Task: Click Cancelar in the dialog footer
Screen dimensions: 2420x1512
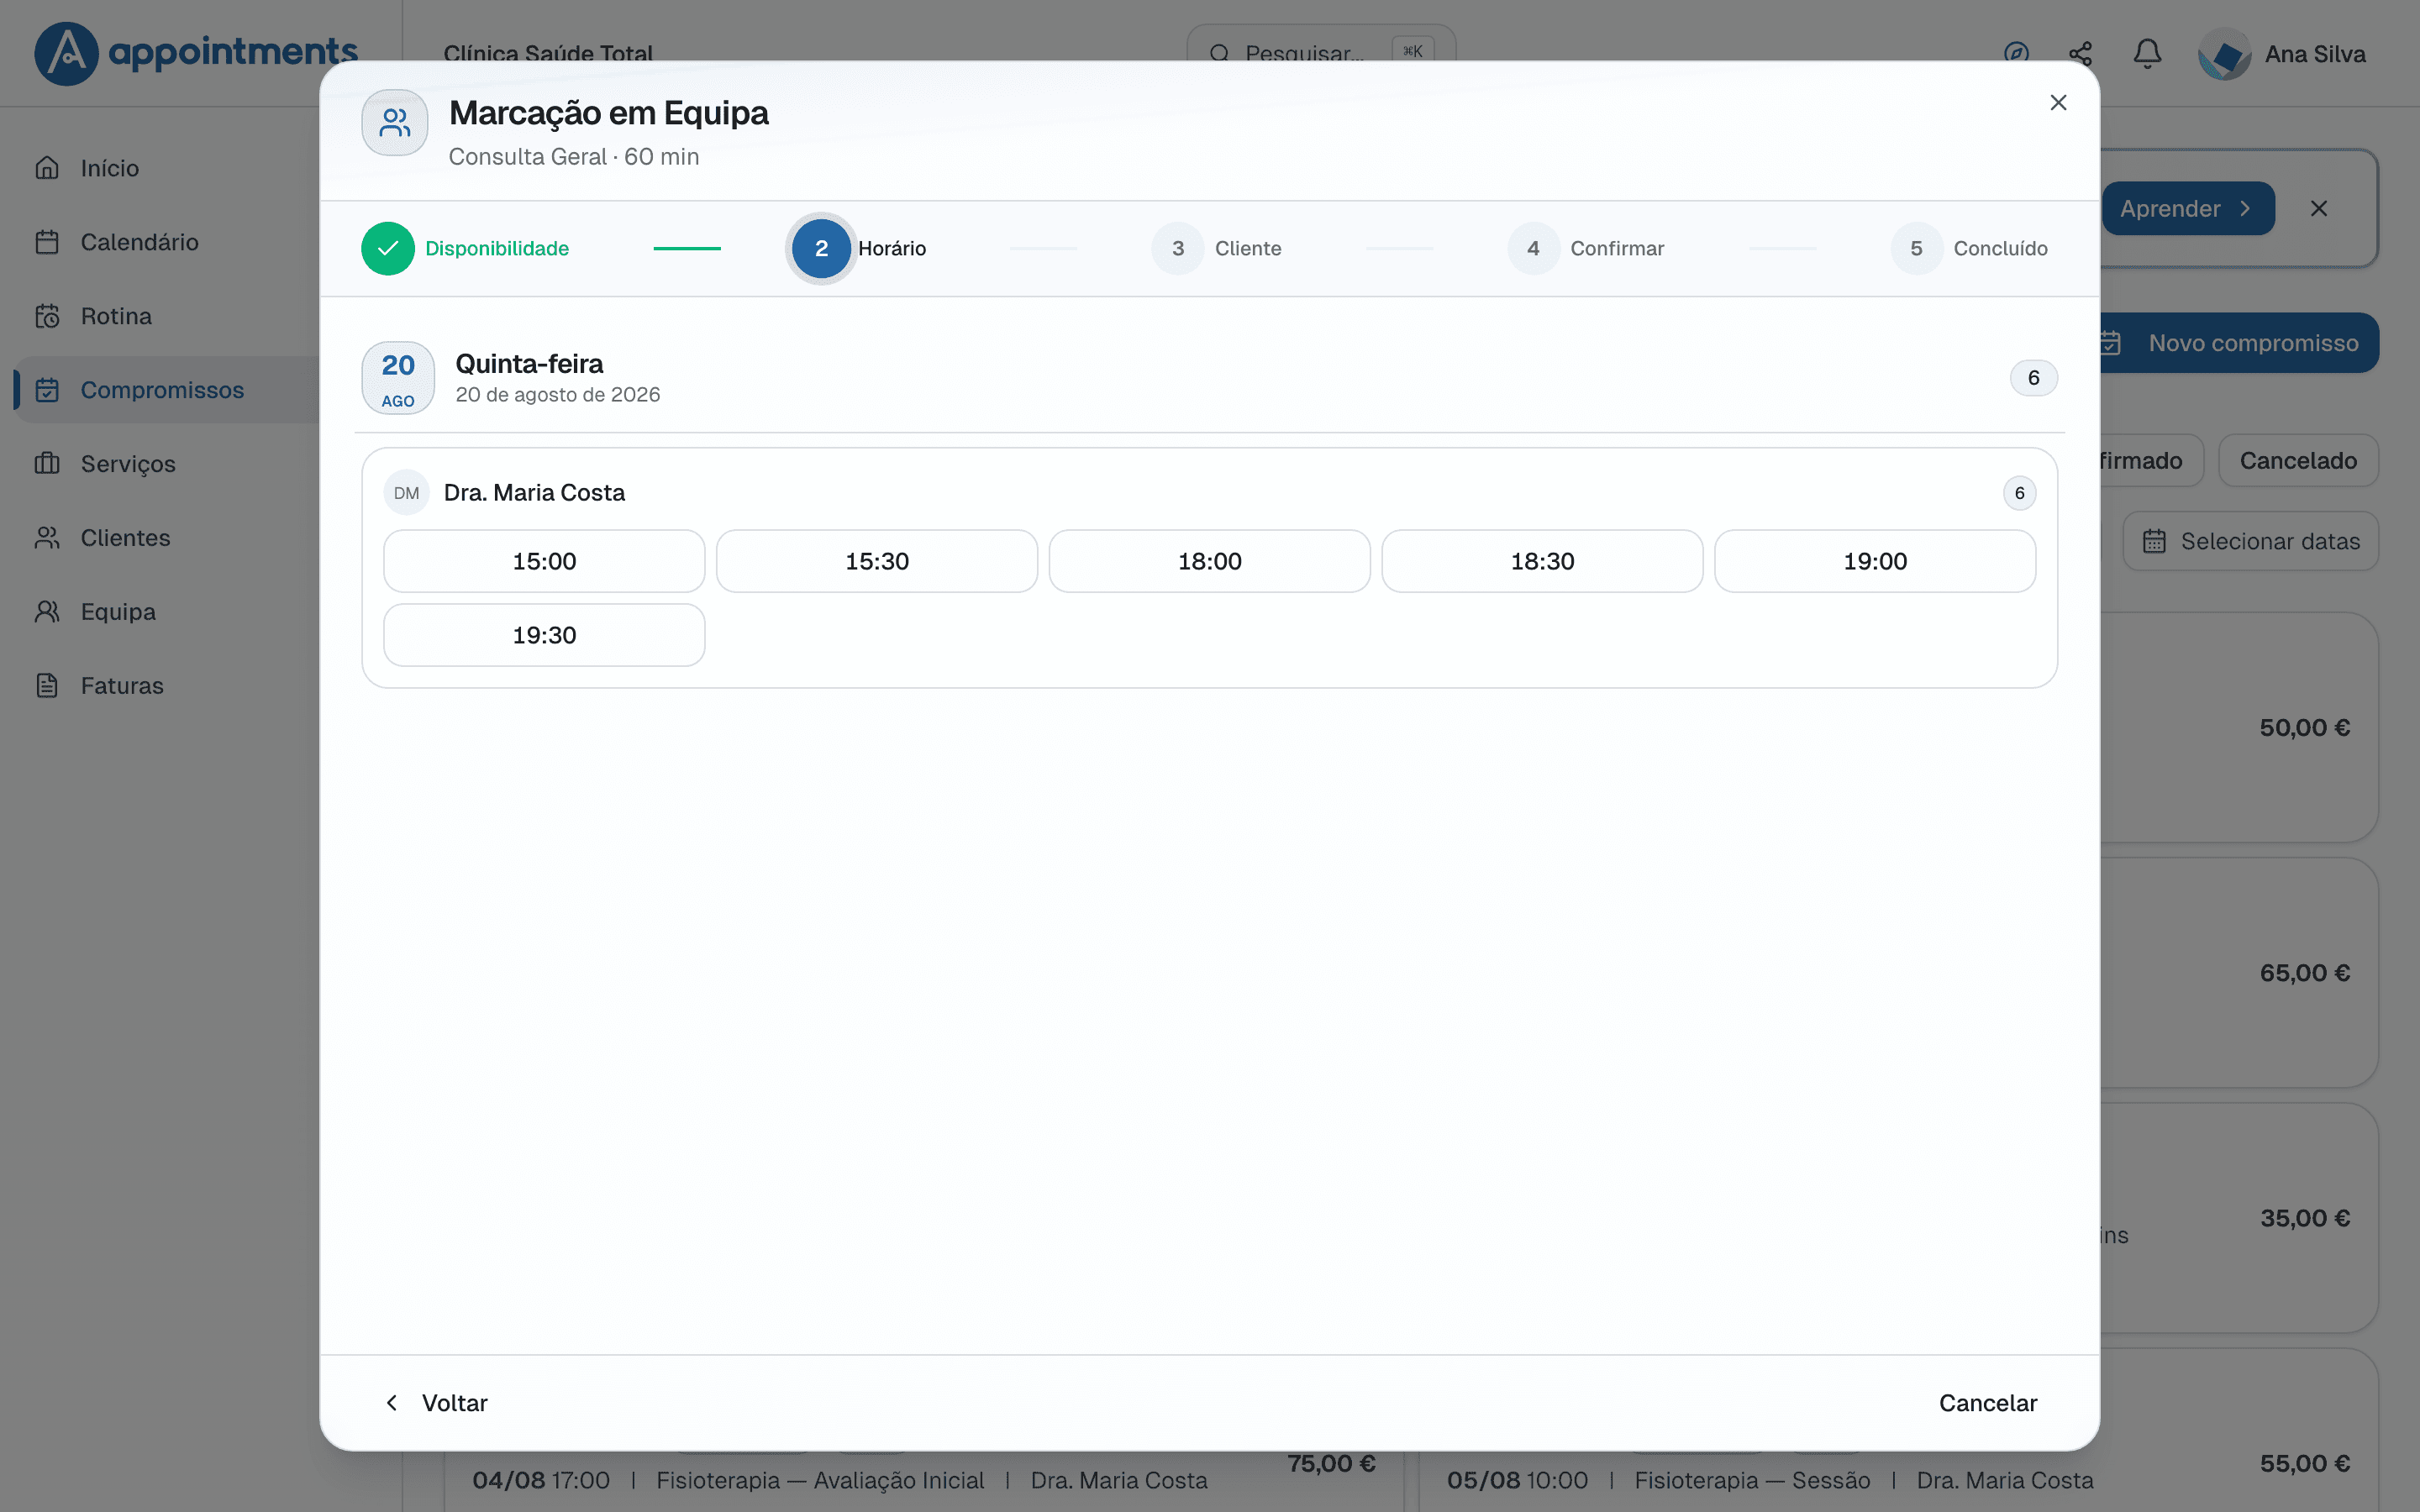Action: [1987, 1403]
